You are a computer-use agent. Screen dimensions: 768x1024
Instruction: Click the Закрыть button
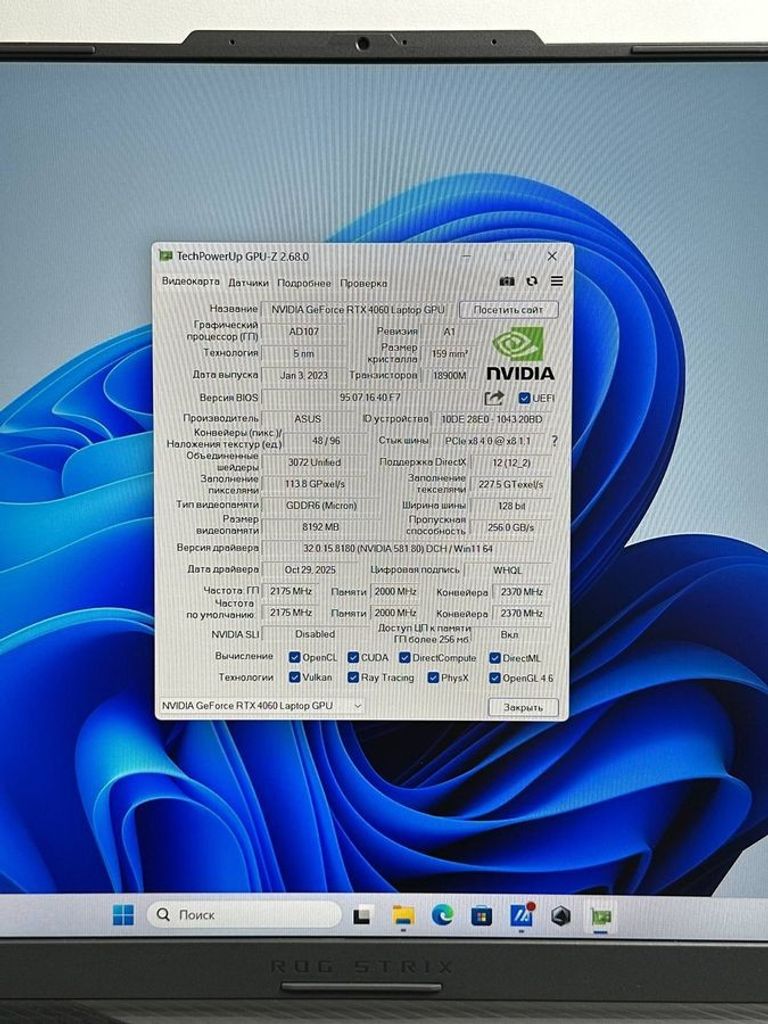[x=523, y=706]
